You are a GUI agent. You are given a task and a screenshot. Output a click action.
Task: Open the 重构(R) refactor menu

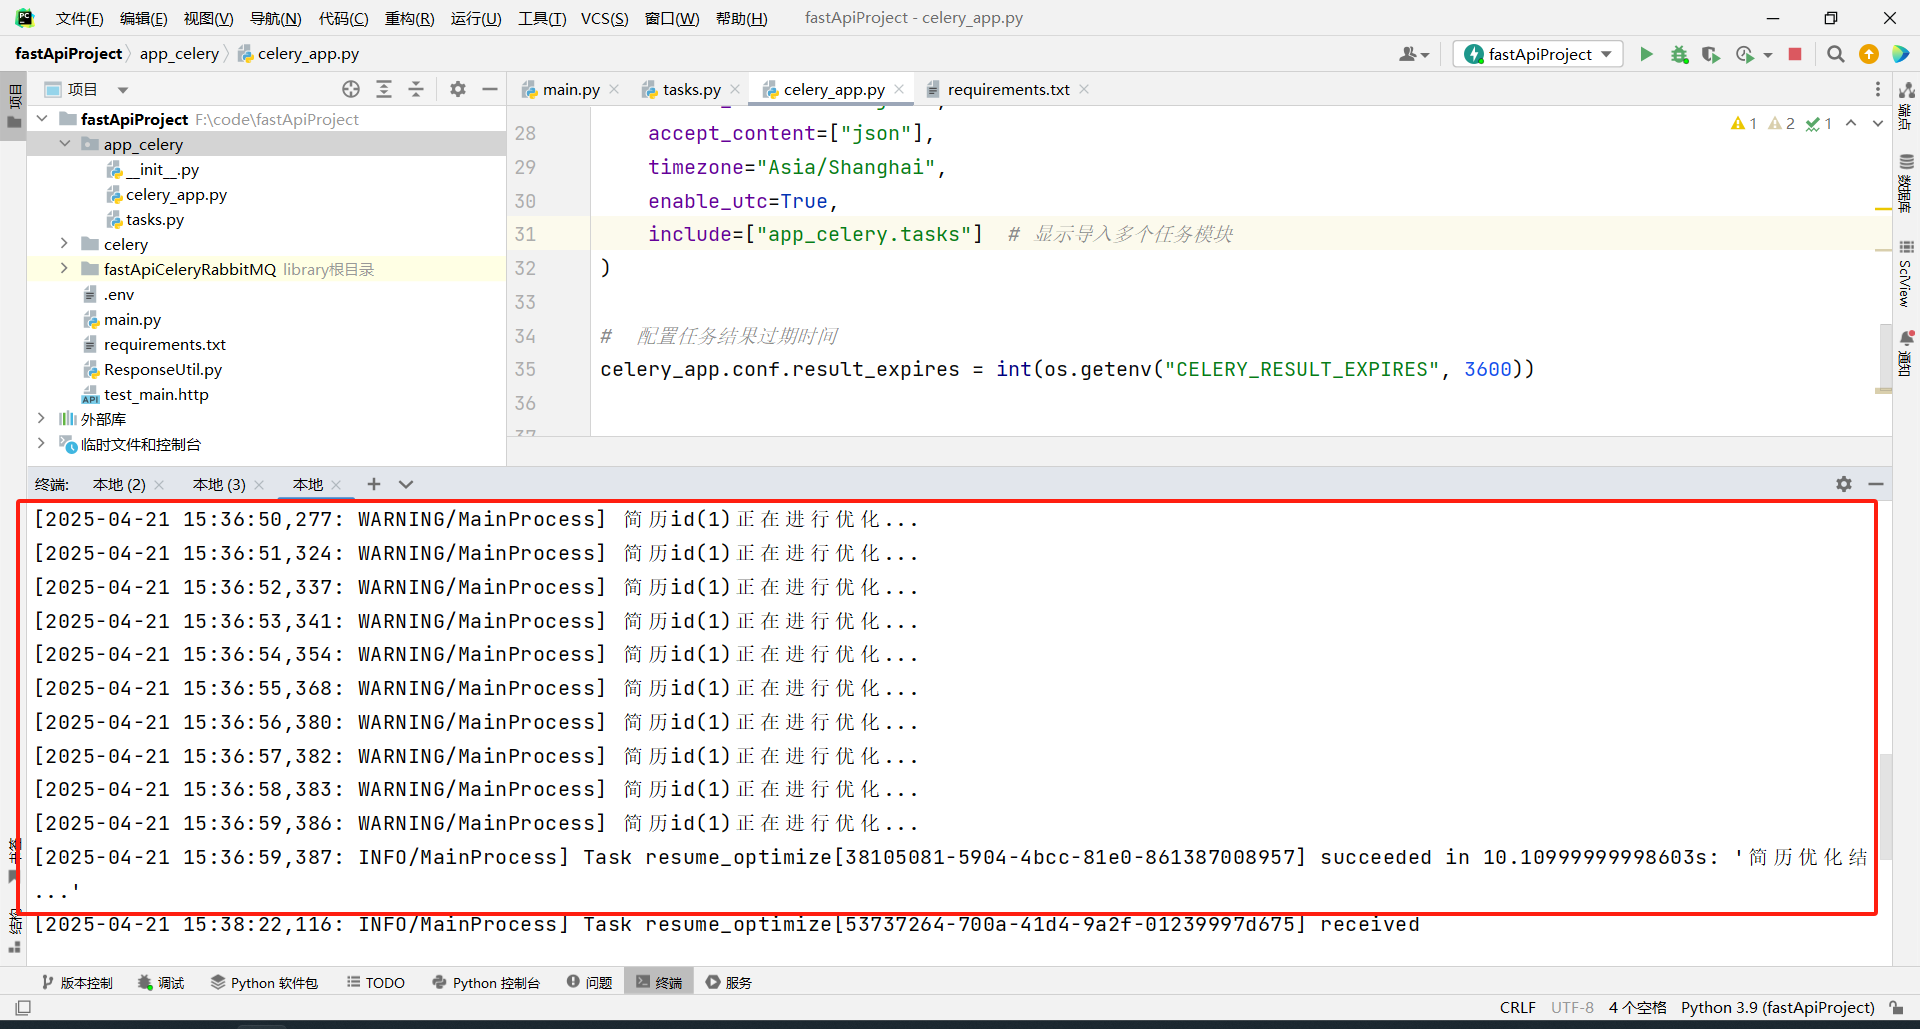pos(410,18)
